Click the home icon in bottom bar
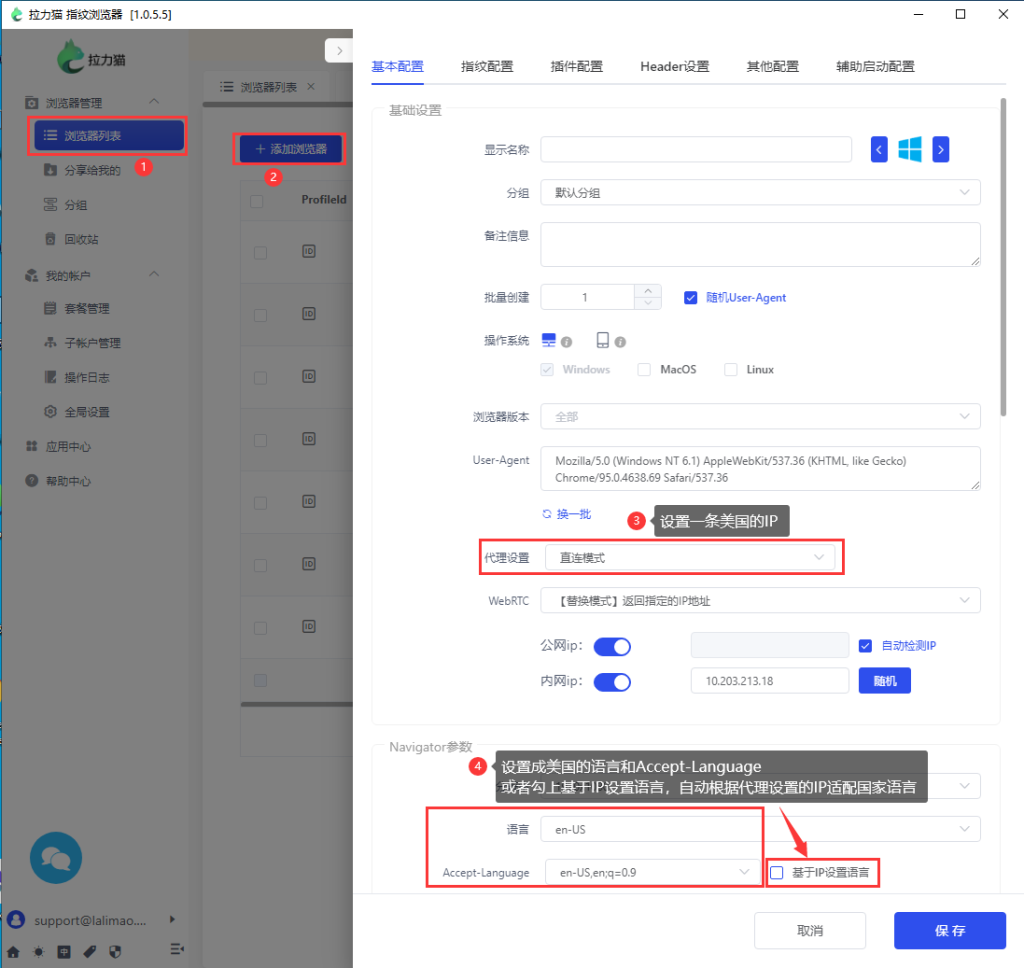 (x=13, y=951)
